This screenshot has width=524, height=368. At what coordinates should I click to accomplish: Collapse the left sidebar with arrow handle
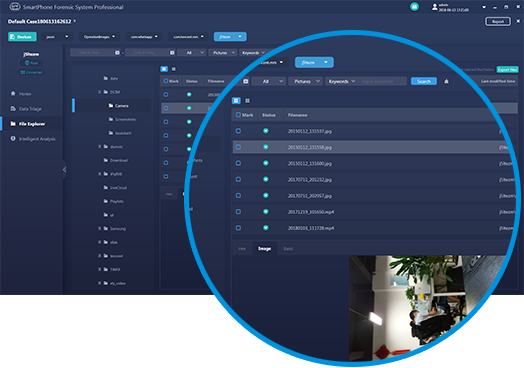pyautogui.click(x=64, y=169)
